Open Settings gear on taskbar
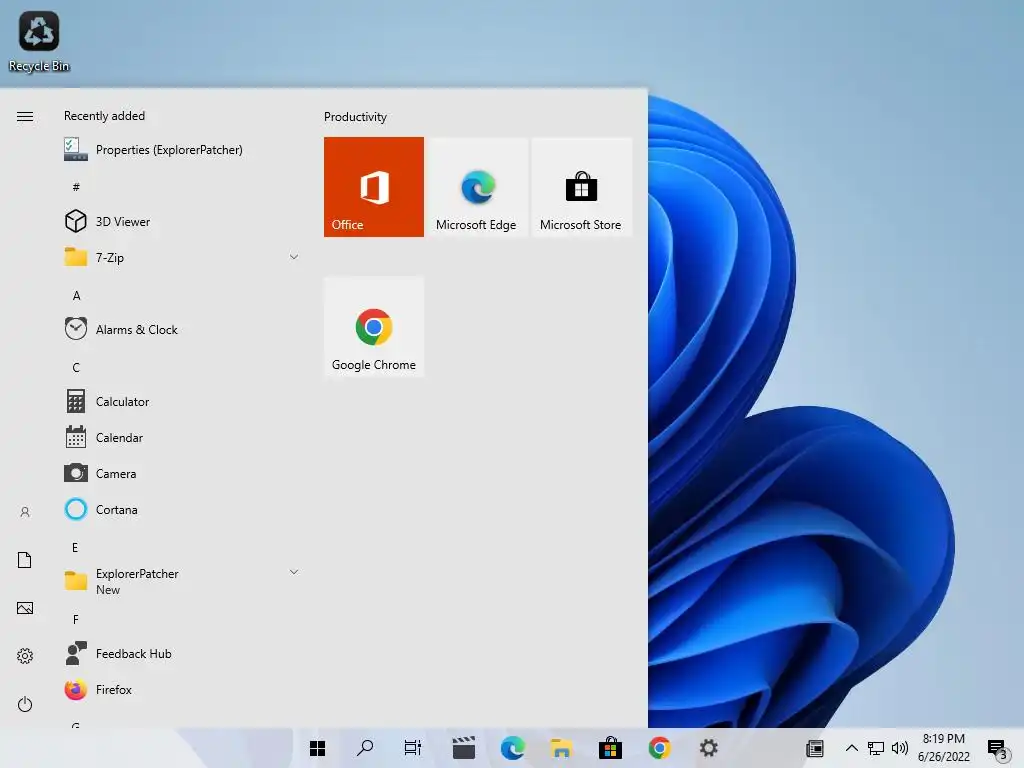The height and width of the screenshot is (768, 1024). (709, 748)
